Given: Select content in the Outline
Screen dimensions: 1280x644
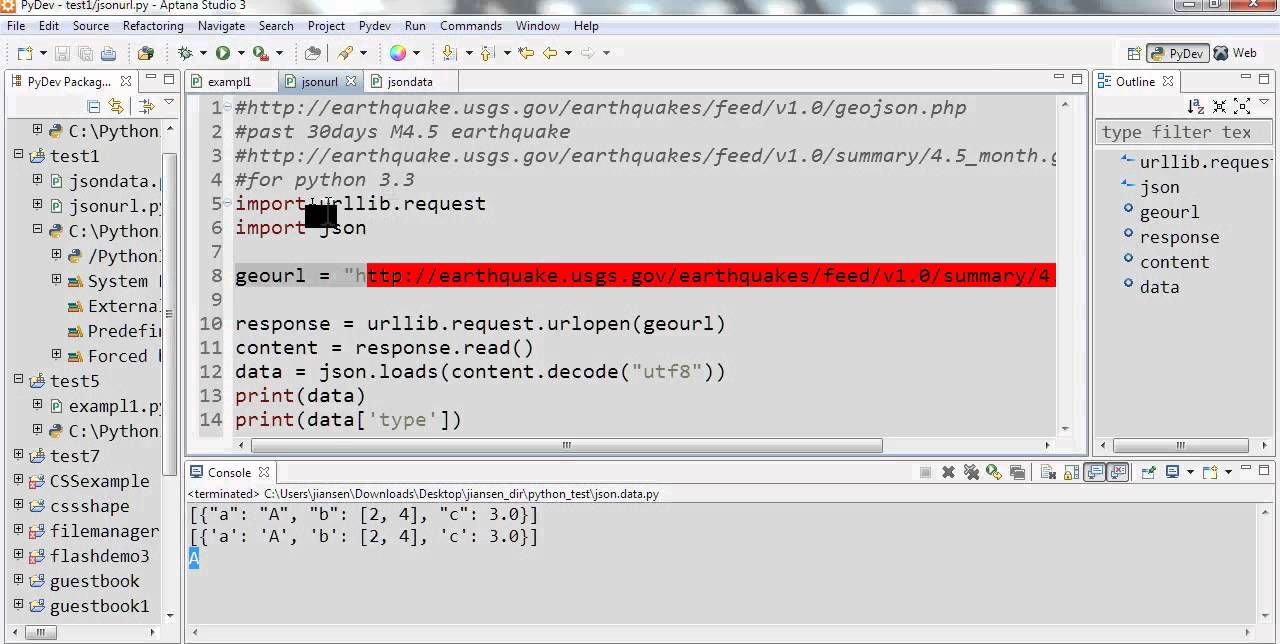Looking at the screenshot, I should [1174, 262].
